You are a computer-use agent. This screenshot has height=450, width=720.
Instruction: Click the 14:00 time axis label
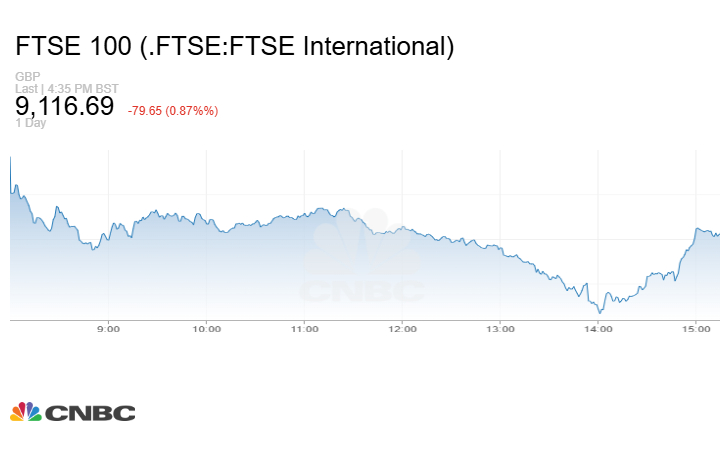(x=598, y=328)
